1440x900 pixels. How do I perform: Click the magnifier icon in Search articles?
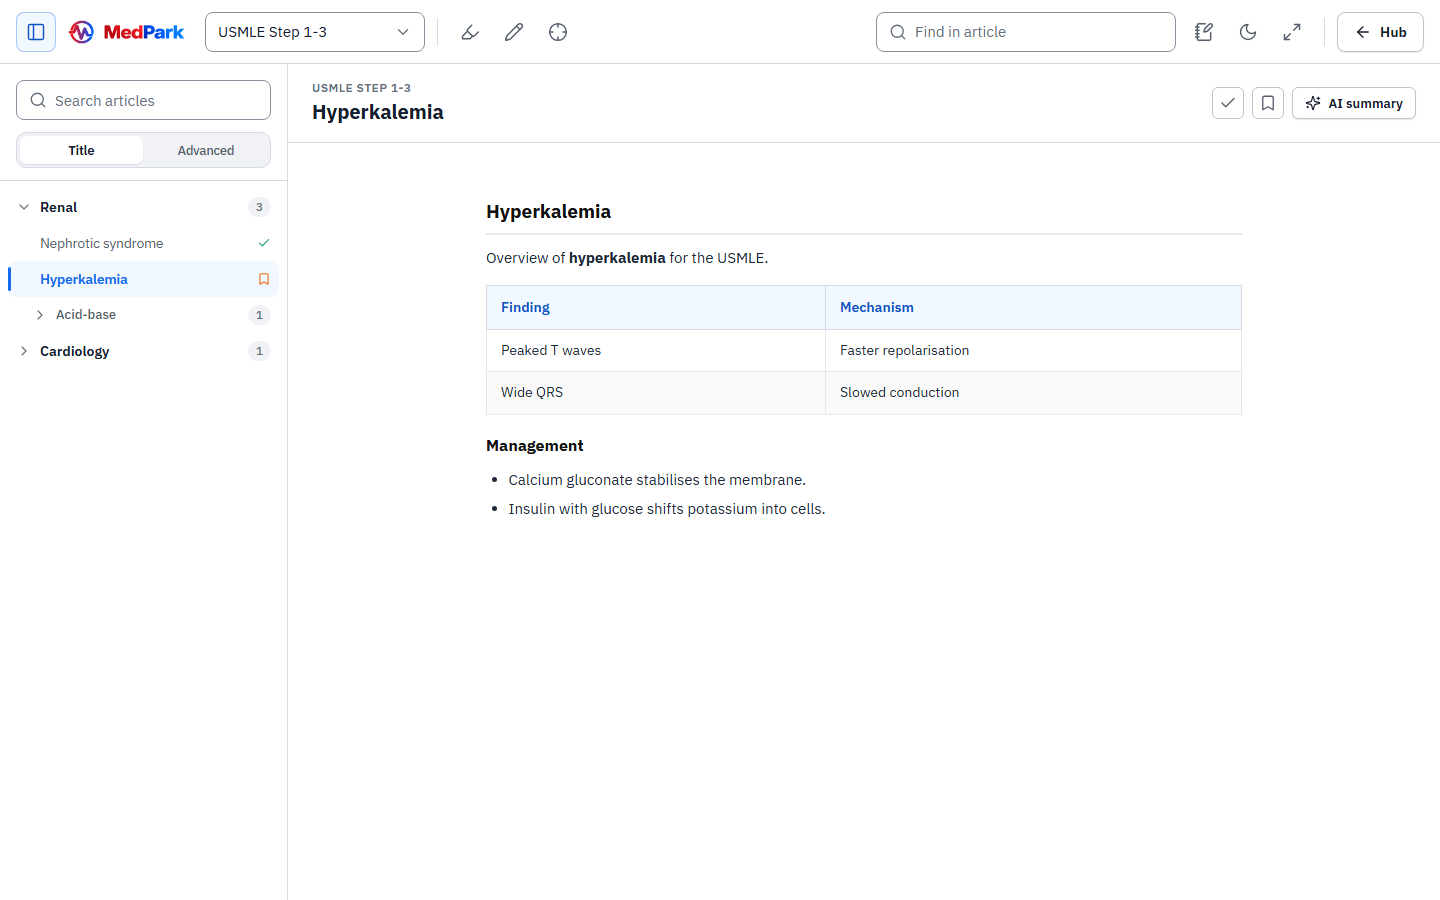click(38, 100)
